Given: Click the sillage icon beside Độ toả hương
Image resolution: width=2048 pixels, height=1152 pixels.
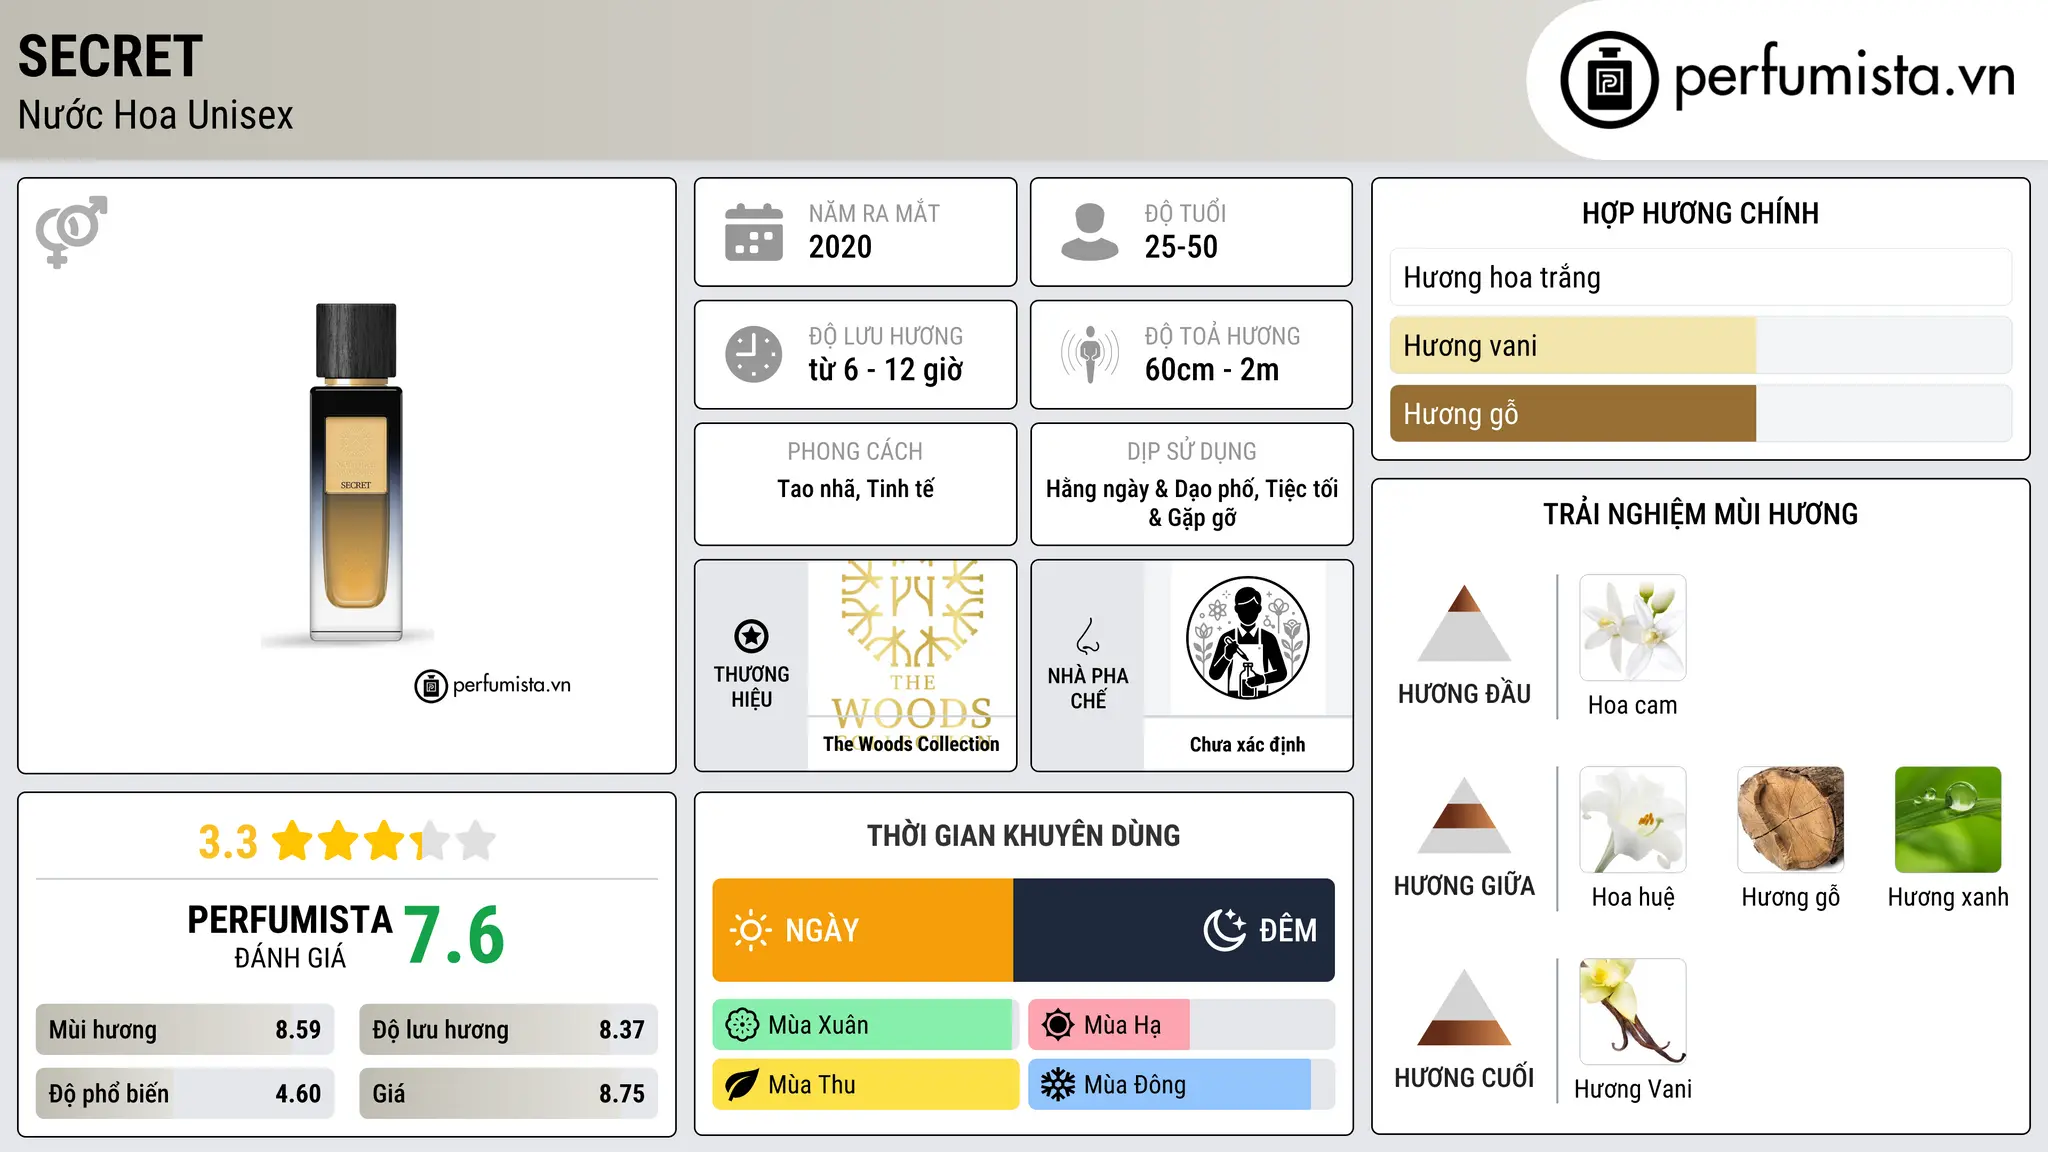Looking at the screenshot, I should [1090, 354].
